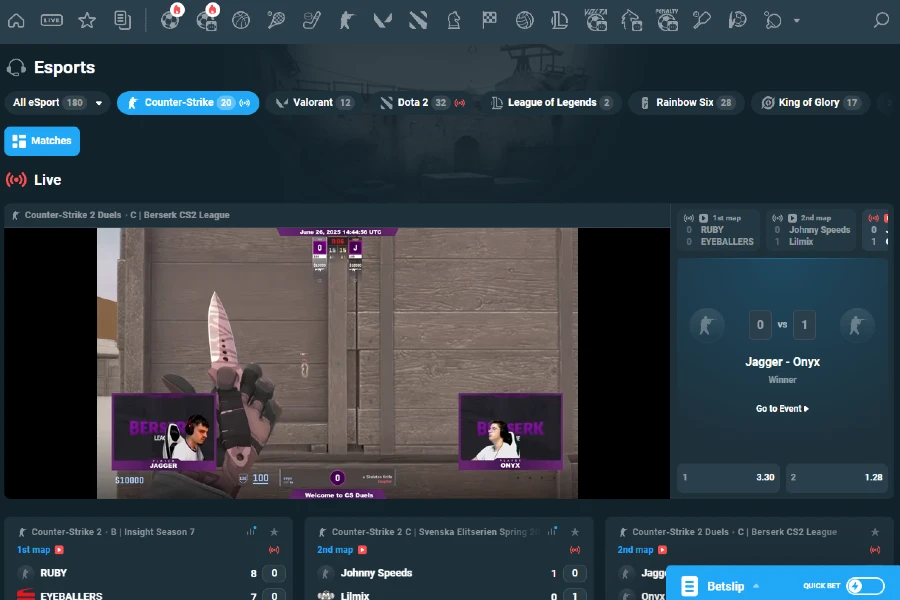The height and width of the screenshot is (600, 900).
Task: Expand the extra sports dropdown arrow in top bar
Action: (795, 20)
